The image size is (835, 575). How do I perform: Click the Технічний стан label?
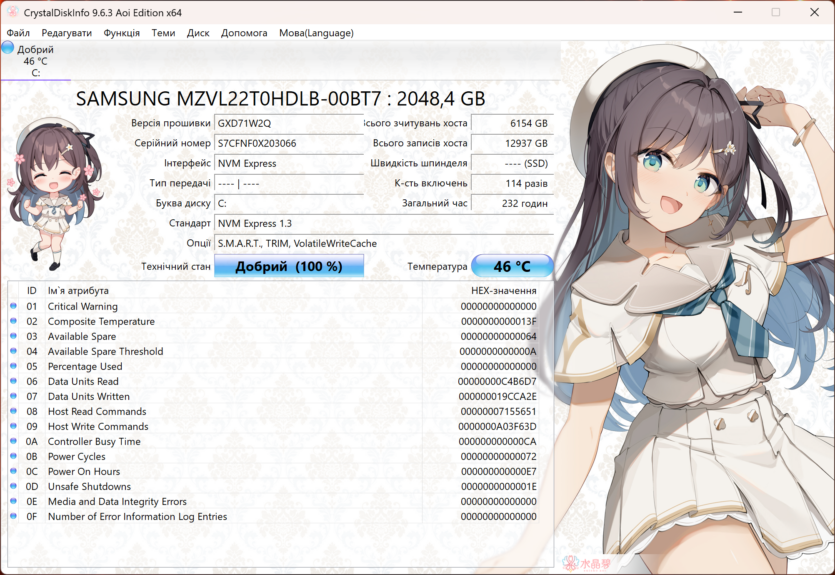coord(176,266)
